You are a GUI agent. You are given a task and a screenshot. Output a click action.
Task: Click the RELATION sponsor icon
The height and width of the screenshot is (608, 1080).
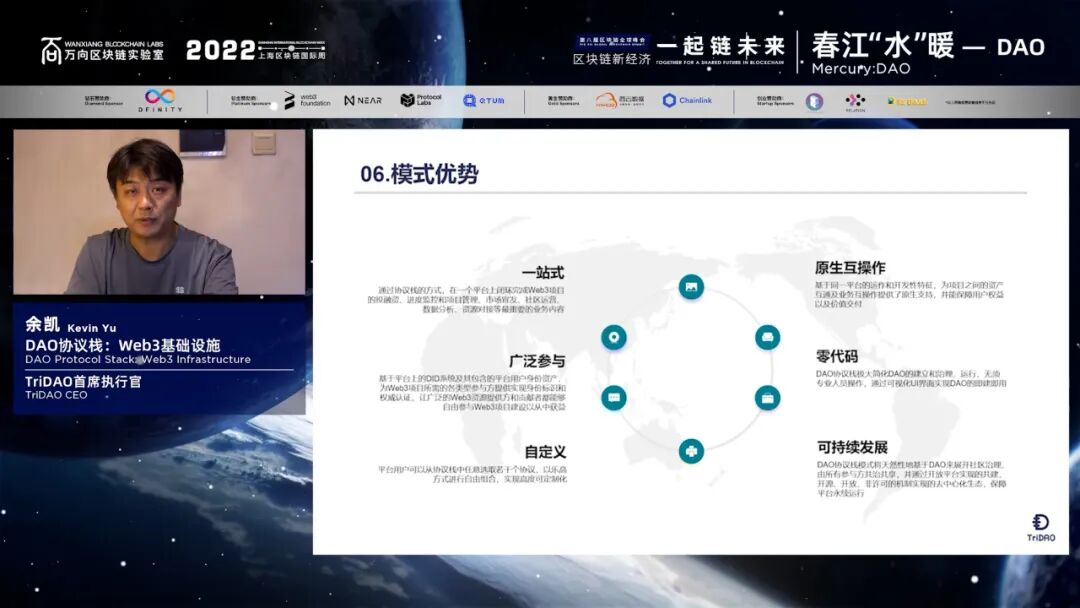[x=853, y=101]
